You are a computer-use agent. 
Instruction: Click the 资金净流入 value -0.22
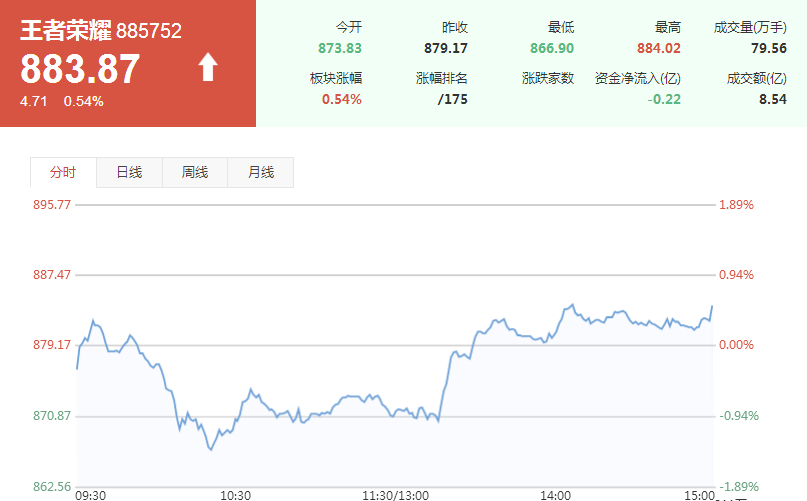[x=664, y=99]
